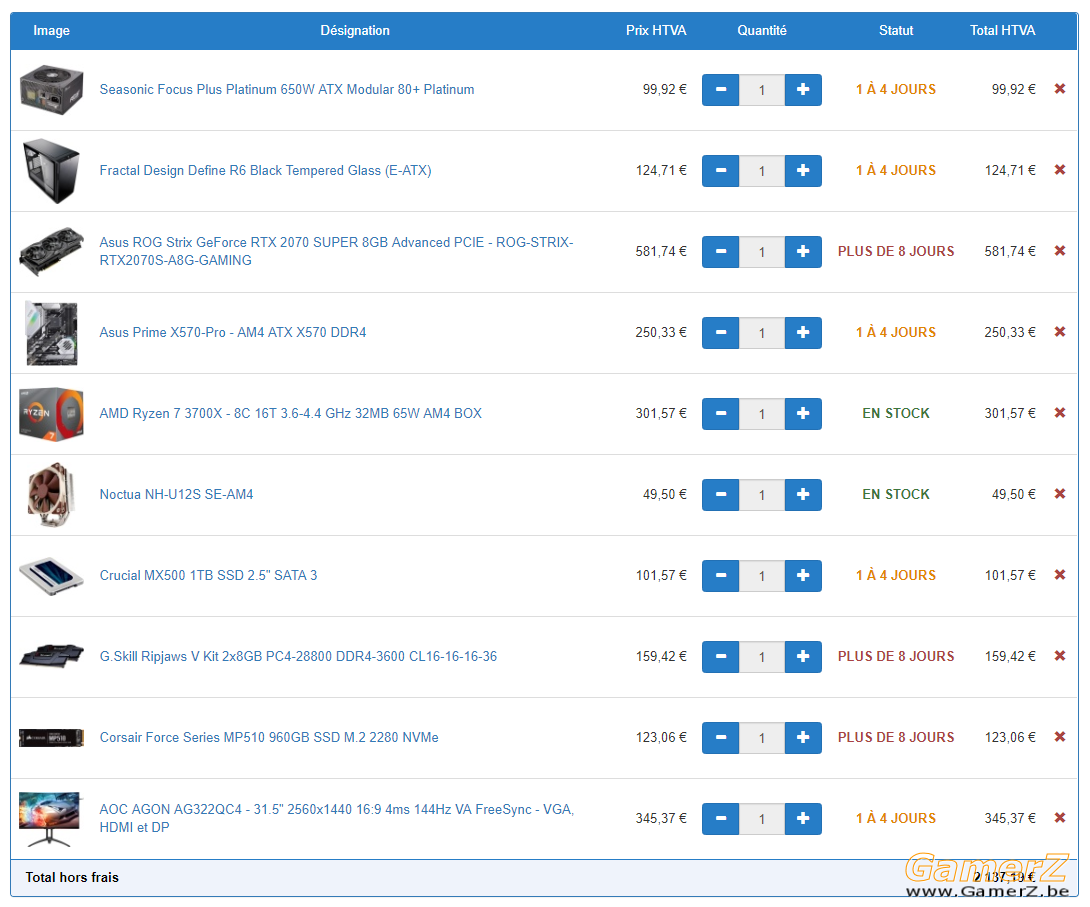The width and height of the screenshot is (1090, 907).
Task: Decrease quantity of Noctua NH-U12S cooler
Action: pos(721,495)
